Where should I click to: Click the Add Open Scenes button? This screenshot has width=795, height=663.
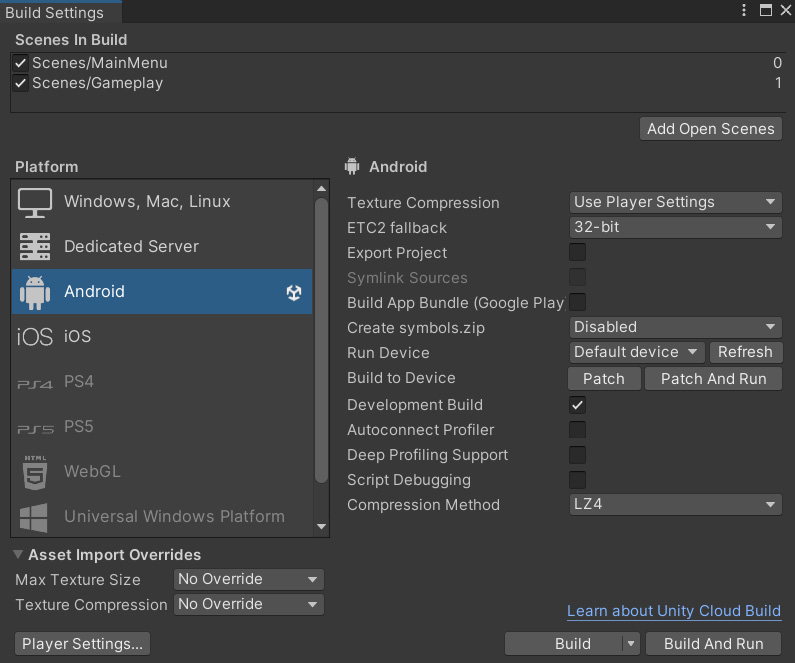coord(711,129)
